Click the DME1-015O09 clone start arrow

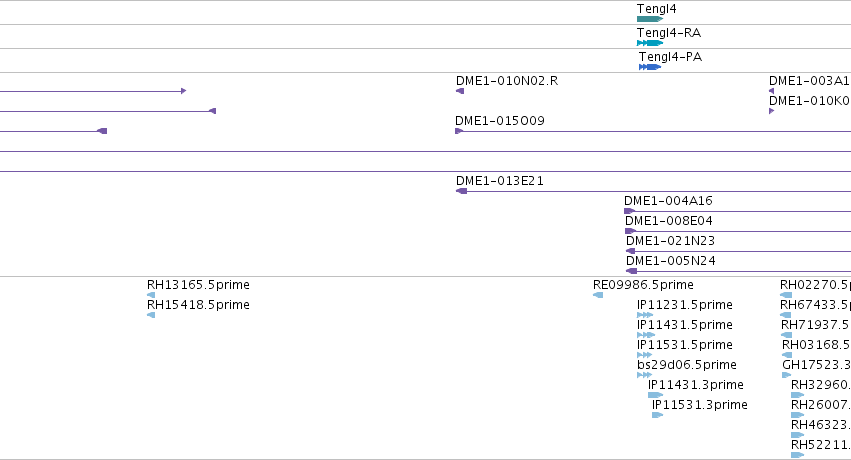point(459,131)
